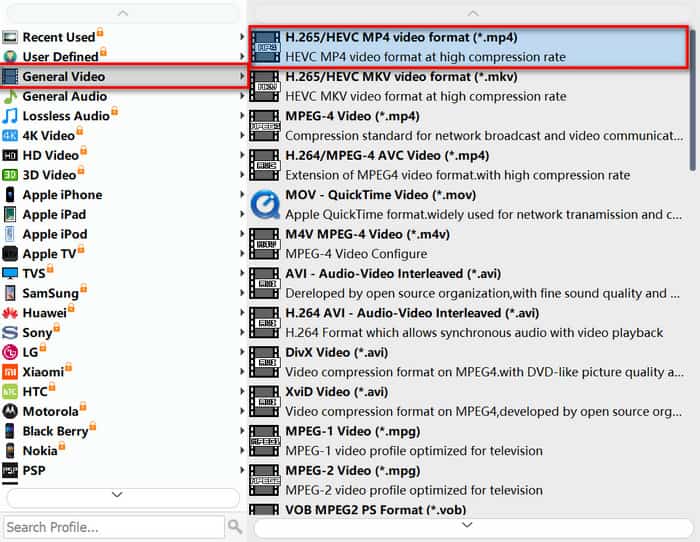Click the Apple iPad device icon
The image size is (700, 542).
(x=10, y=214)
